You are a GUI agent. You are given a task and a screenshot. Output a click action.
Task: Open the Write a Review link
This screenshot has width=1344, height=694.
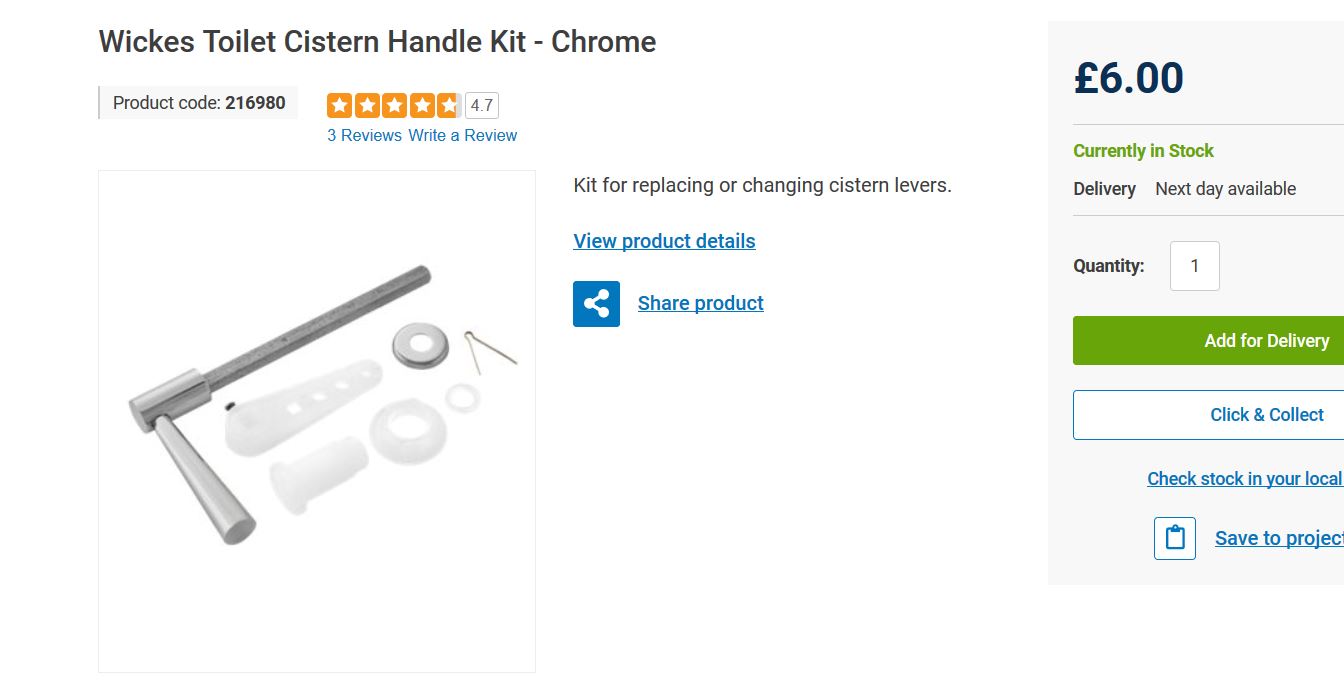(462, 135)
